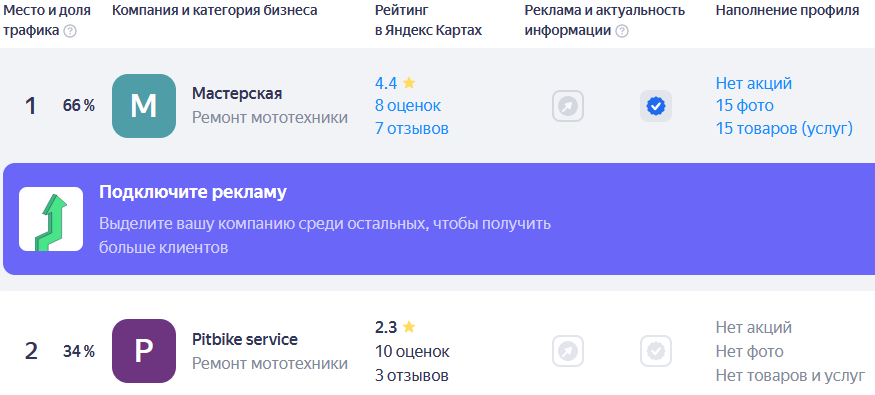The width and height of the screenshot is (875, 395).
Task: Select the Pitbike service company name
Action: pos(245,339)
